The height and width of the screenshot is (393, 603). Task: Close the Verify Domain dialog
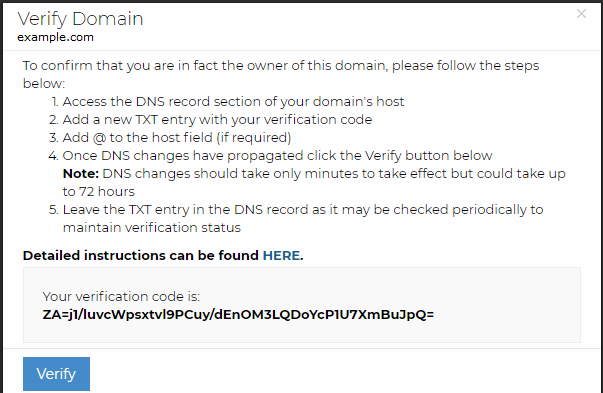pos(581,14)
